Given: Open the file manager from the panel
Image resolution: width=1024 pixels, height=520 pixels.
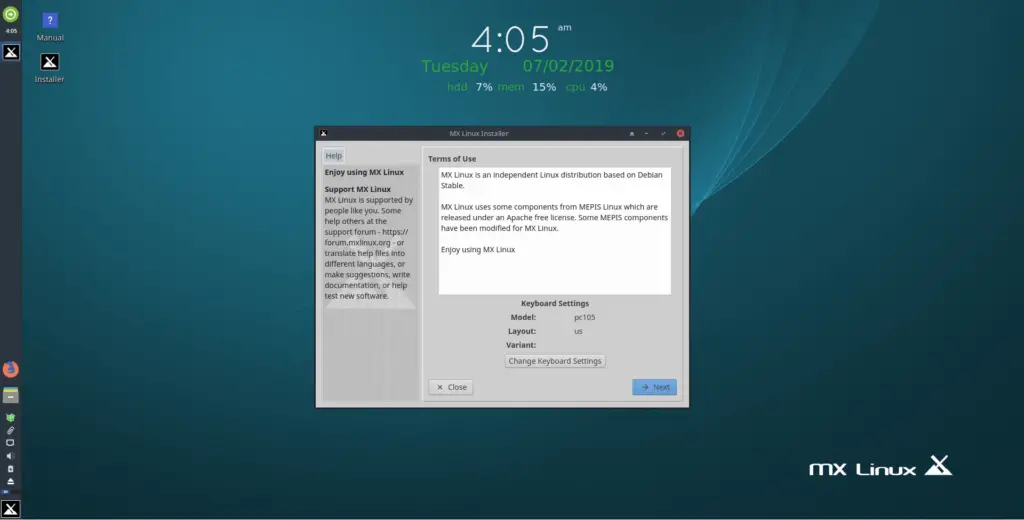Looking at the screenshot, I should pos(10,395).
